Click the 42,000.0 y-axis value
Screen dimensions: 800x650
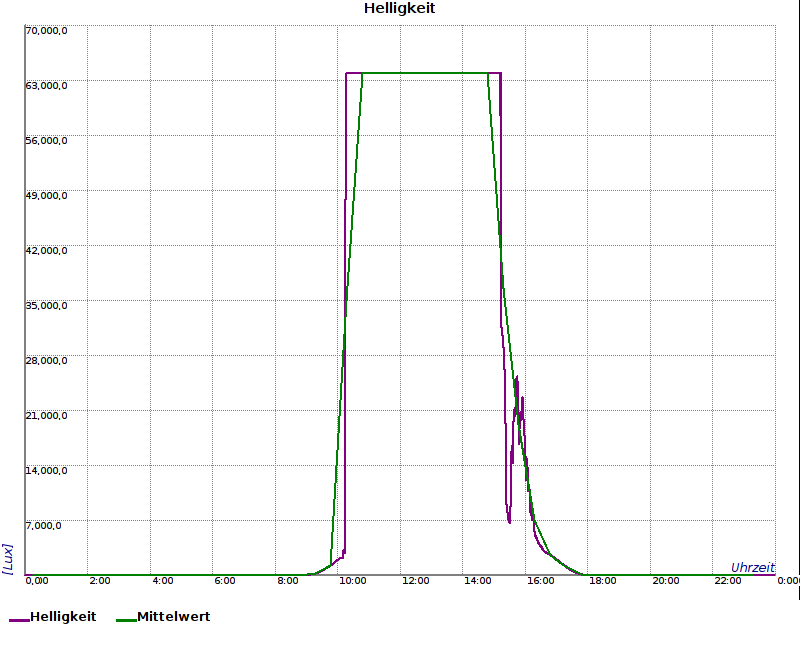pos(46,251)
